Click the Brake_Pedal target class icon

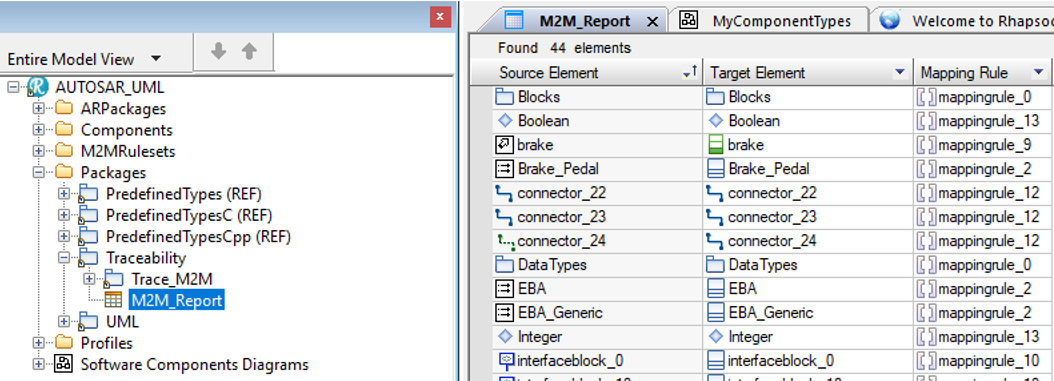click(717, 169)
